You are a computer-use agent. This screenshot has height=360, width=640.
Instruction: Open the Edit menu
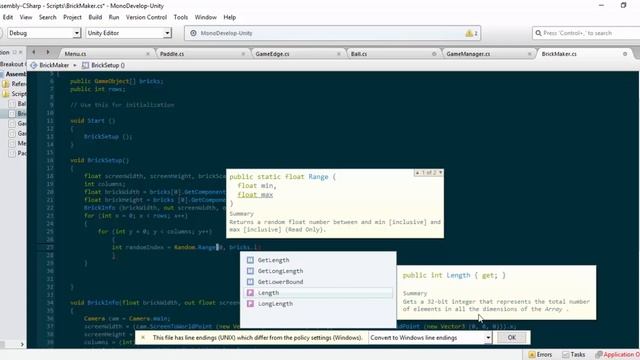8,17
